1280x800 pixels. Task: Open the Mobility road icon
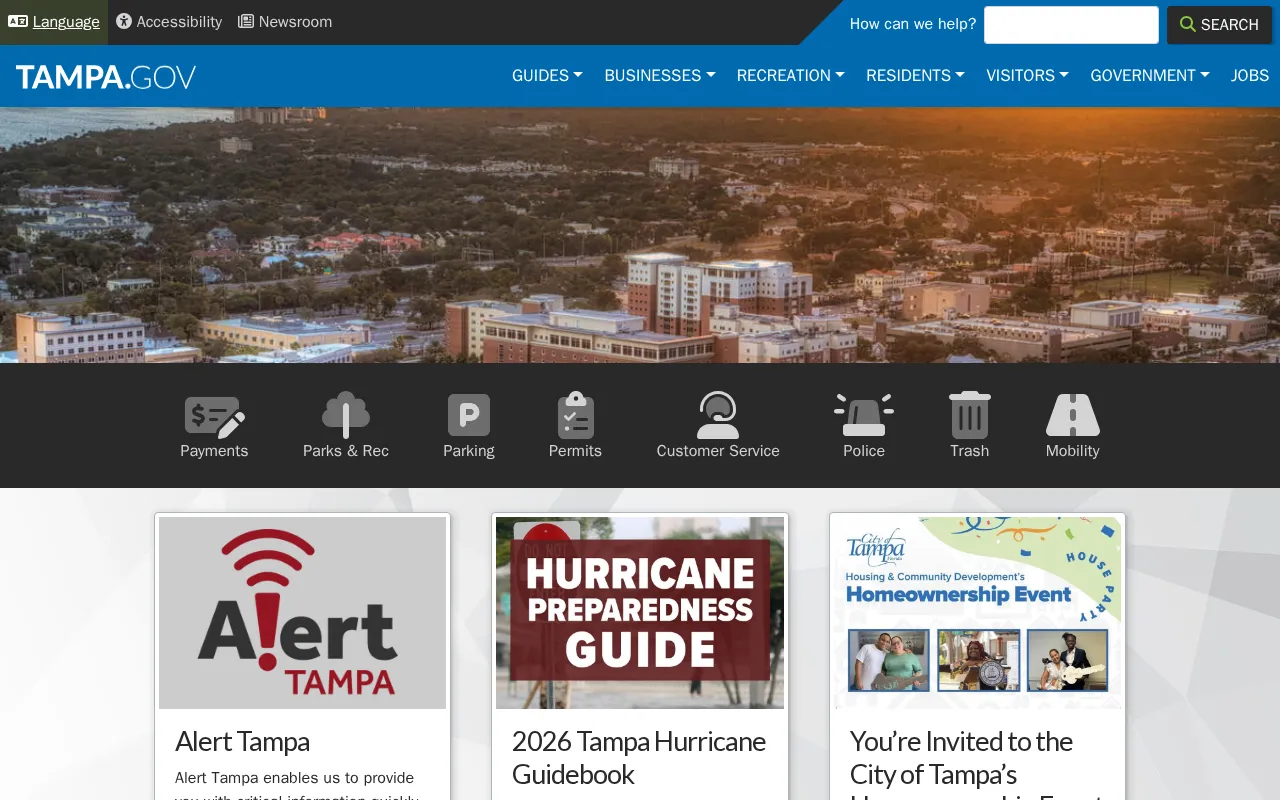pos(1073,415)
